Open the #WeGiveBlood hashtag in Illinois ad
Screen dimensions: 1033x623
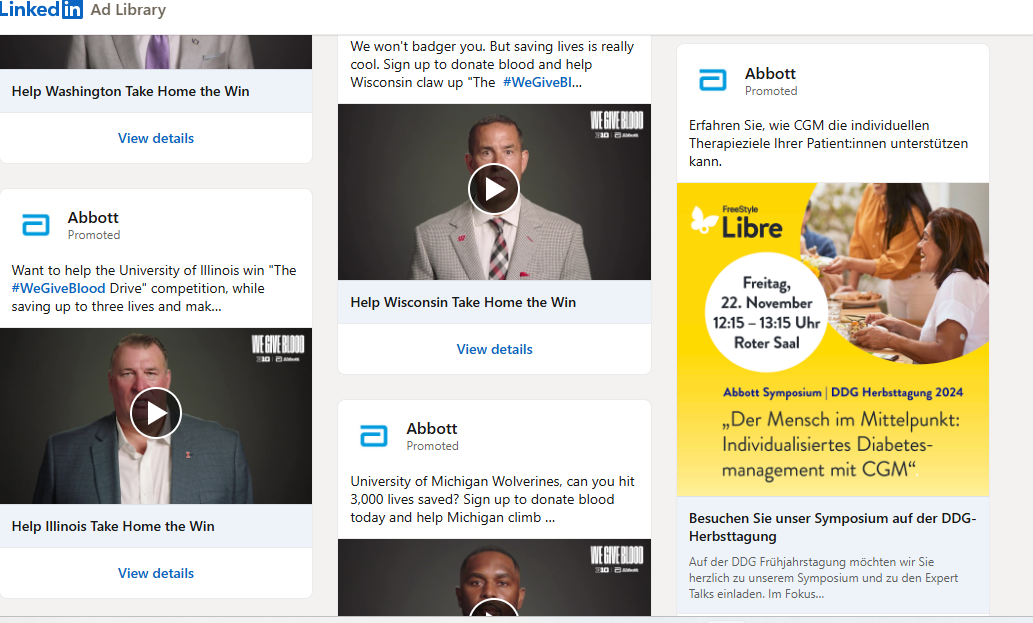coord(59,288)
